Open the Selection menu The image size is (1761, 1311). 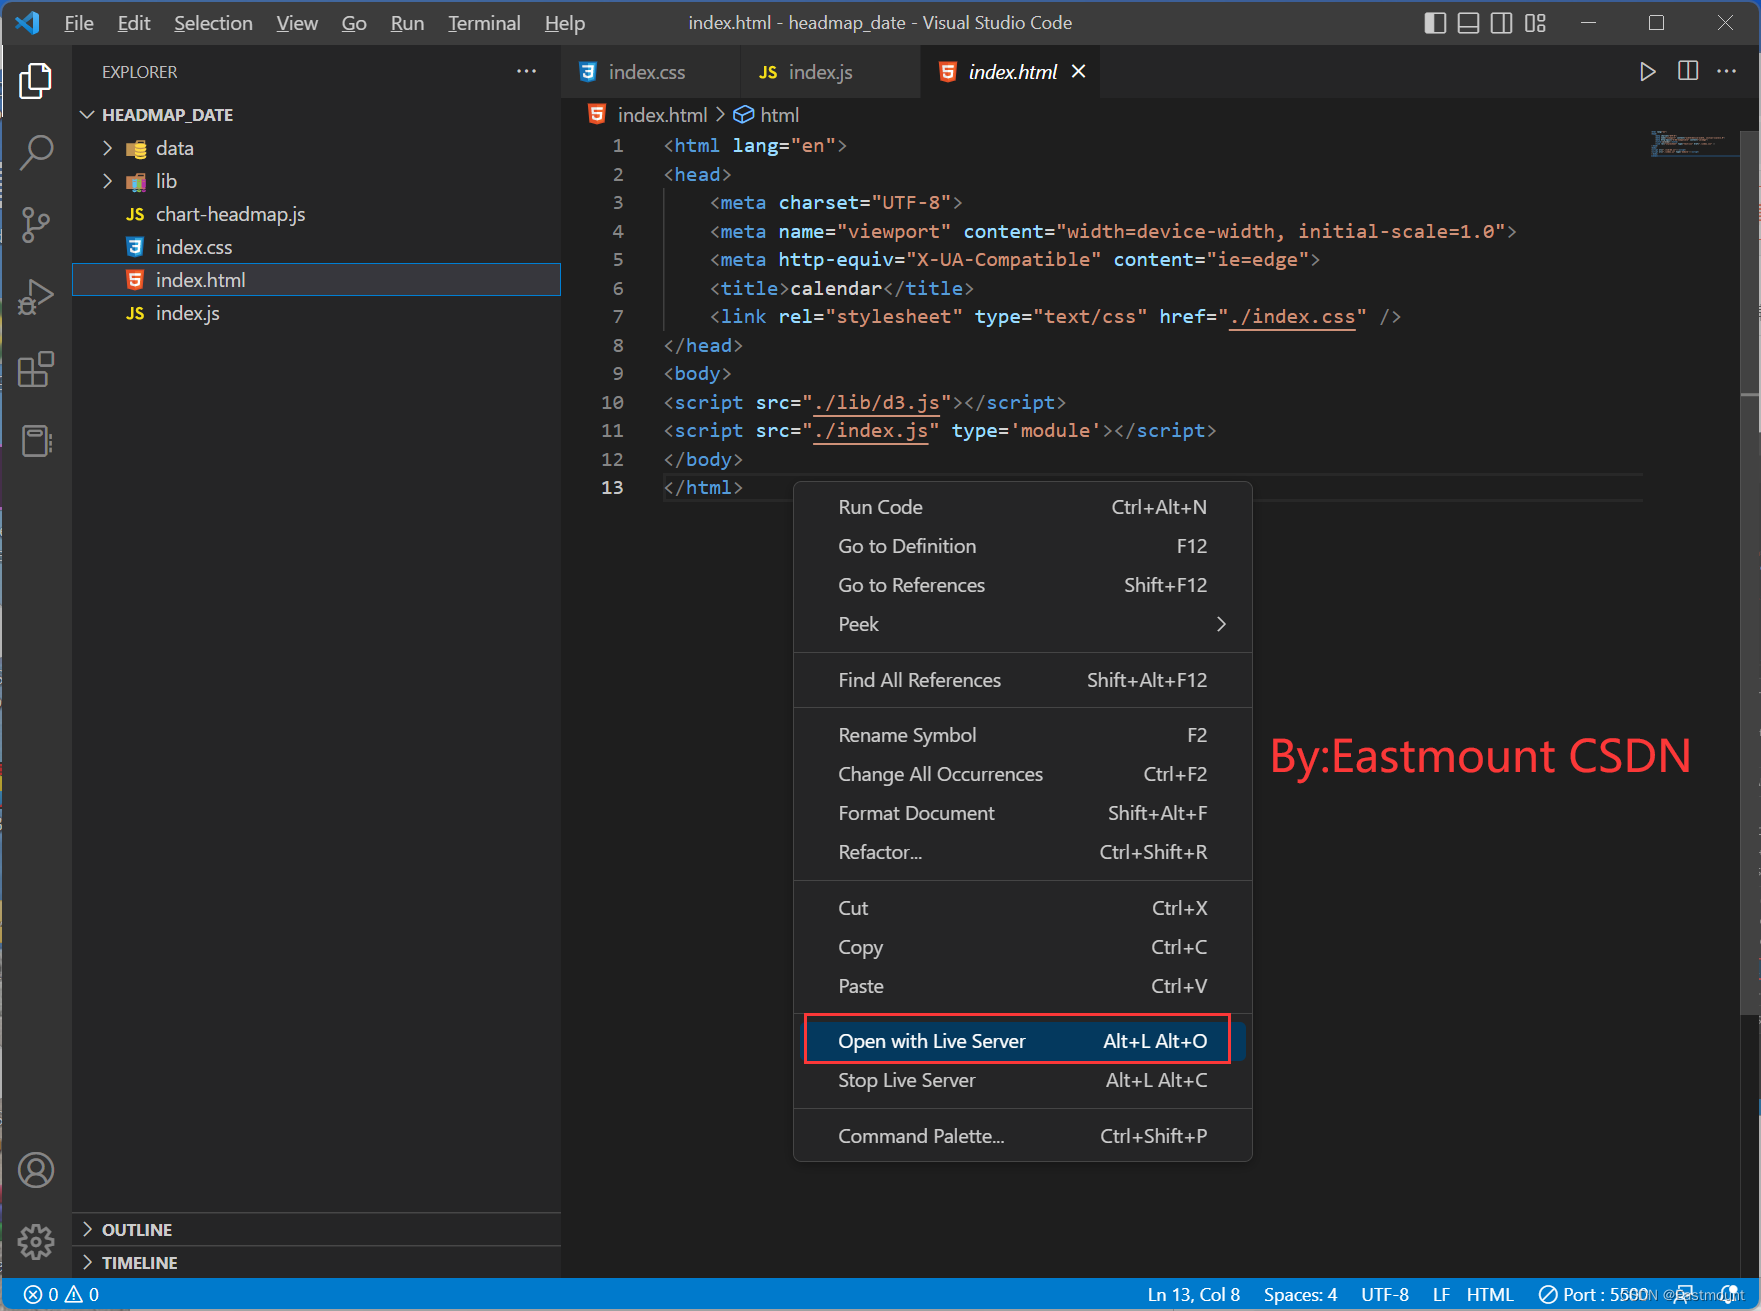[x=213, y=23]
